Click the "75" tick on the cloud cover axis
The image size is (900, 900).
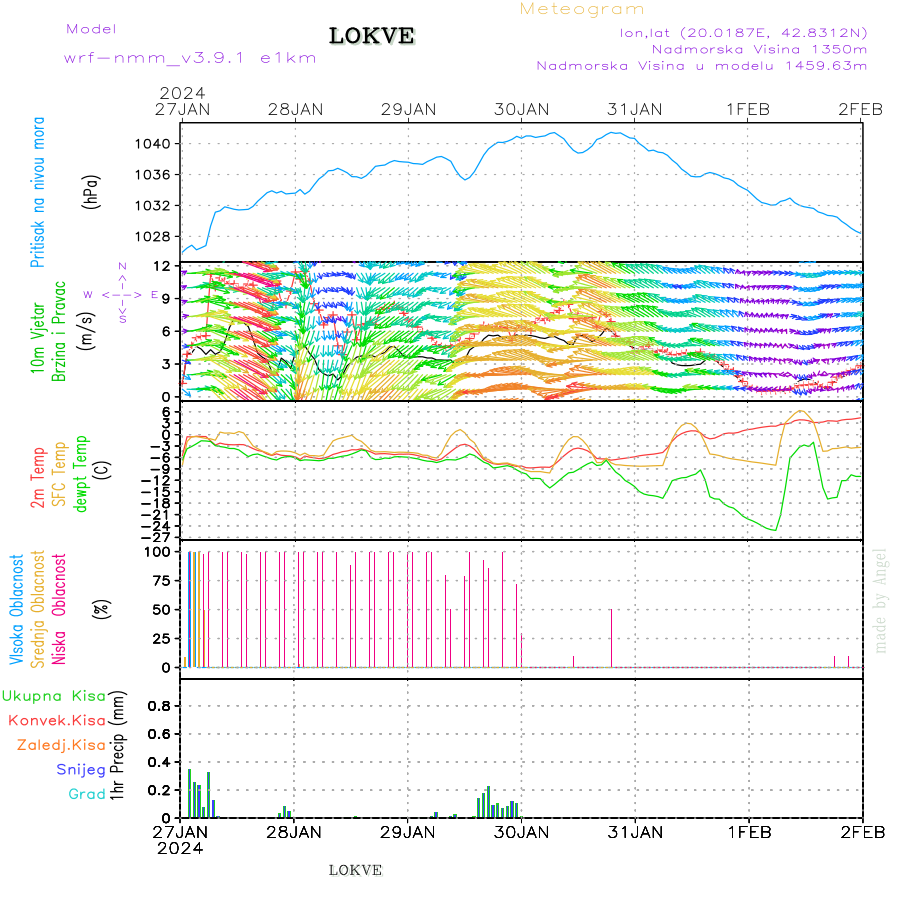[x=162, y=581]
